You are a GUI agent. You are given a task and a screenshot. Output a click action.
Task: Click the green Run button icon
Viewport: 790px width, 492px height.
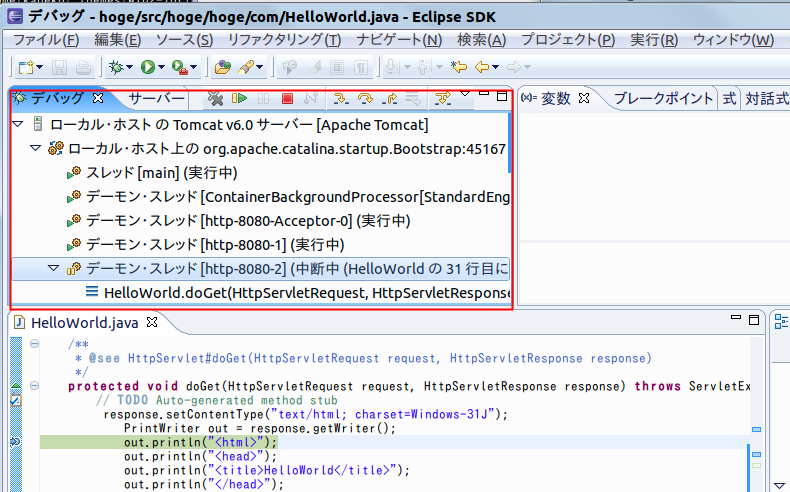[148, 67]
